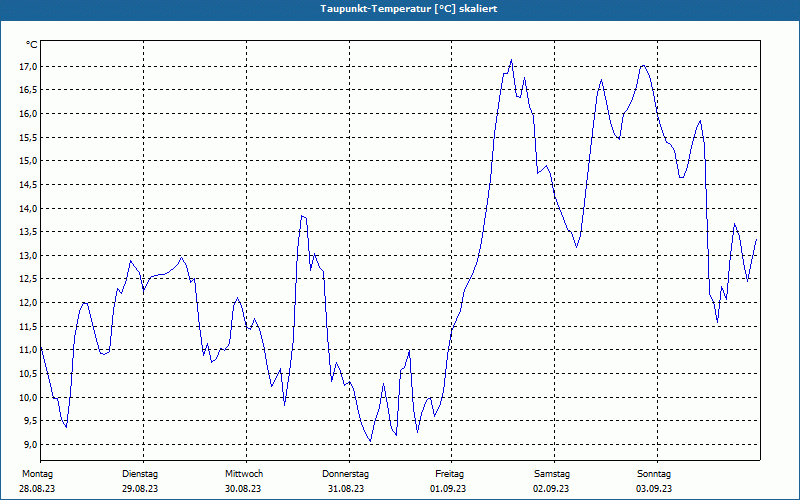The height and width of the screenshot is (500, 800).
Task: Click the Freitag day label
Action: [x=449, y=474]
